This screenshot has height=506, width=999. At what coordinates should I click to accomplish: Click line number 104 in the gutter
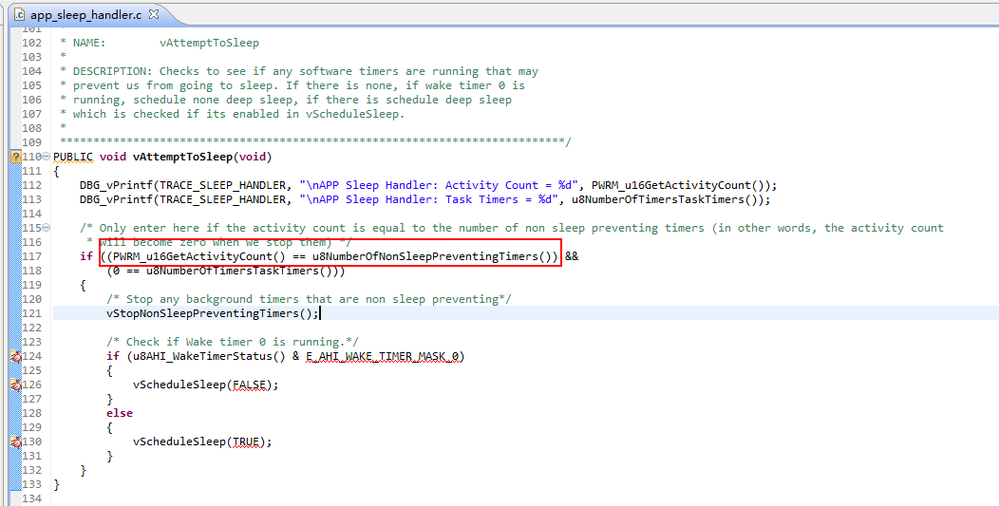click(32, 71)
